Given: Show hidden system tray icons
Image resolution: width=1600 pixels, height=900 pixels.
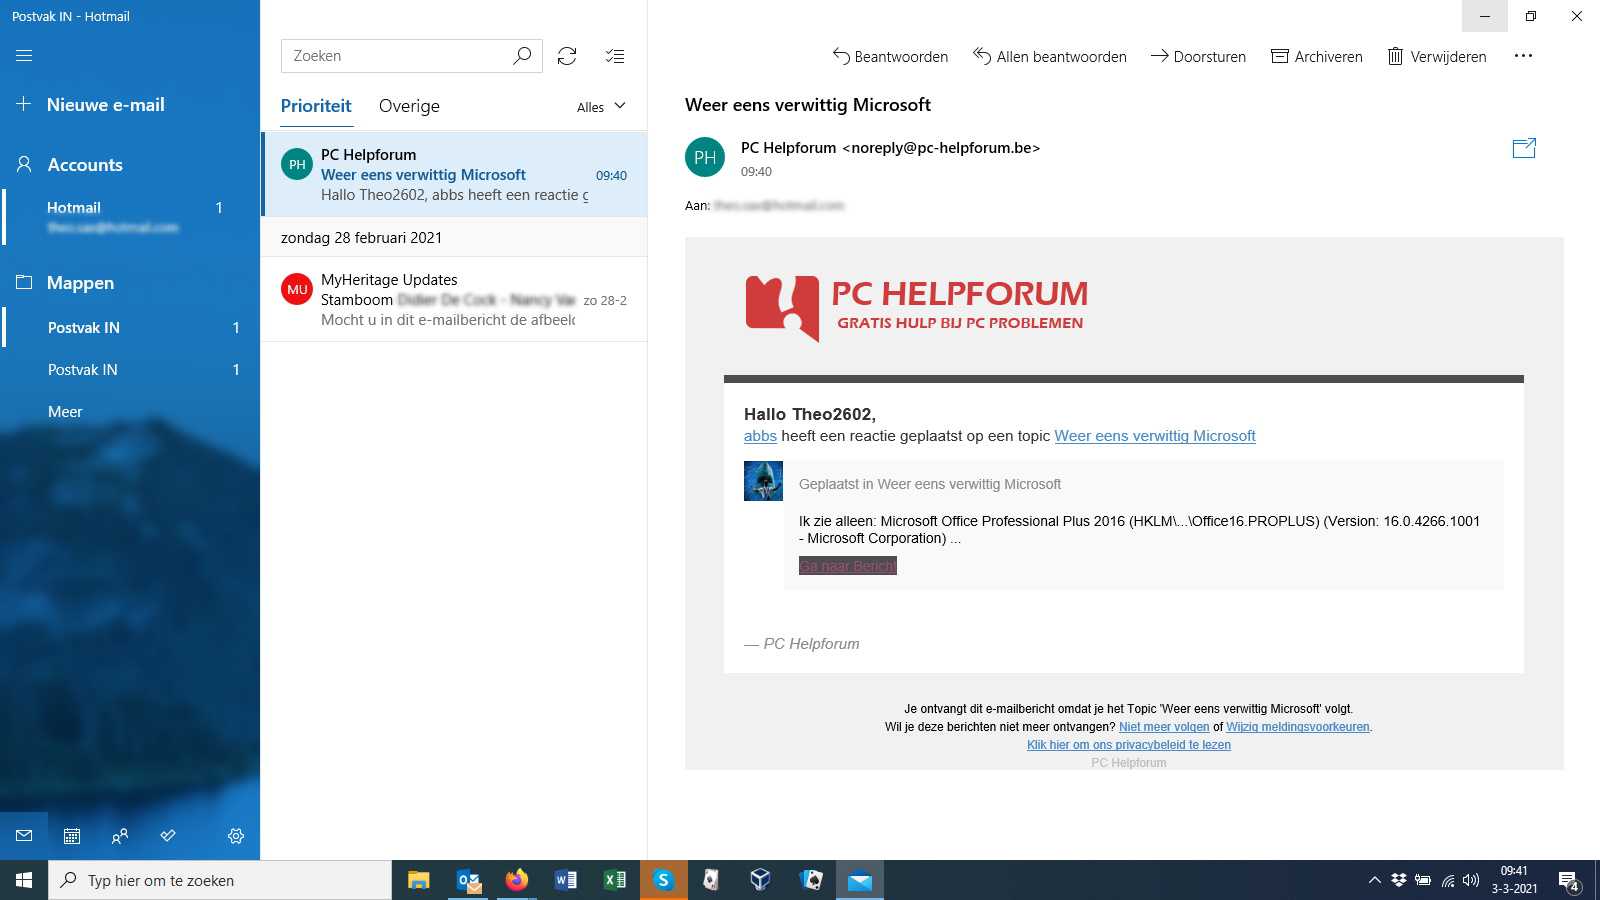Looking at the screenshot, I should (x=1374, y=880).
